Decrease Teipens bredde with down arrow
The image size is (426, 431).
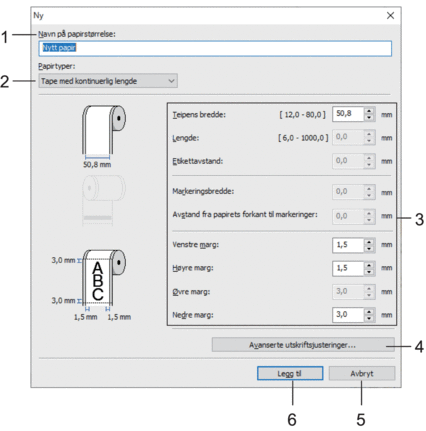coord(369,118)
